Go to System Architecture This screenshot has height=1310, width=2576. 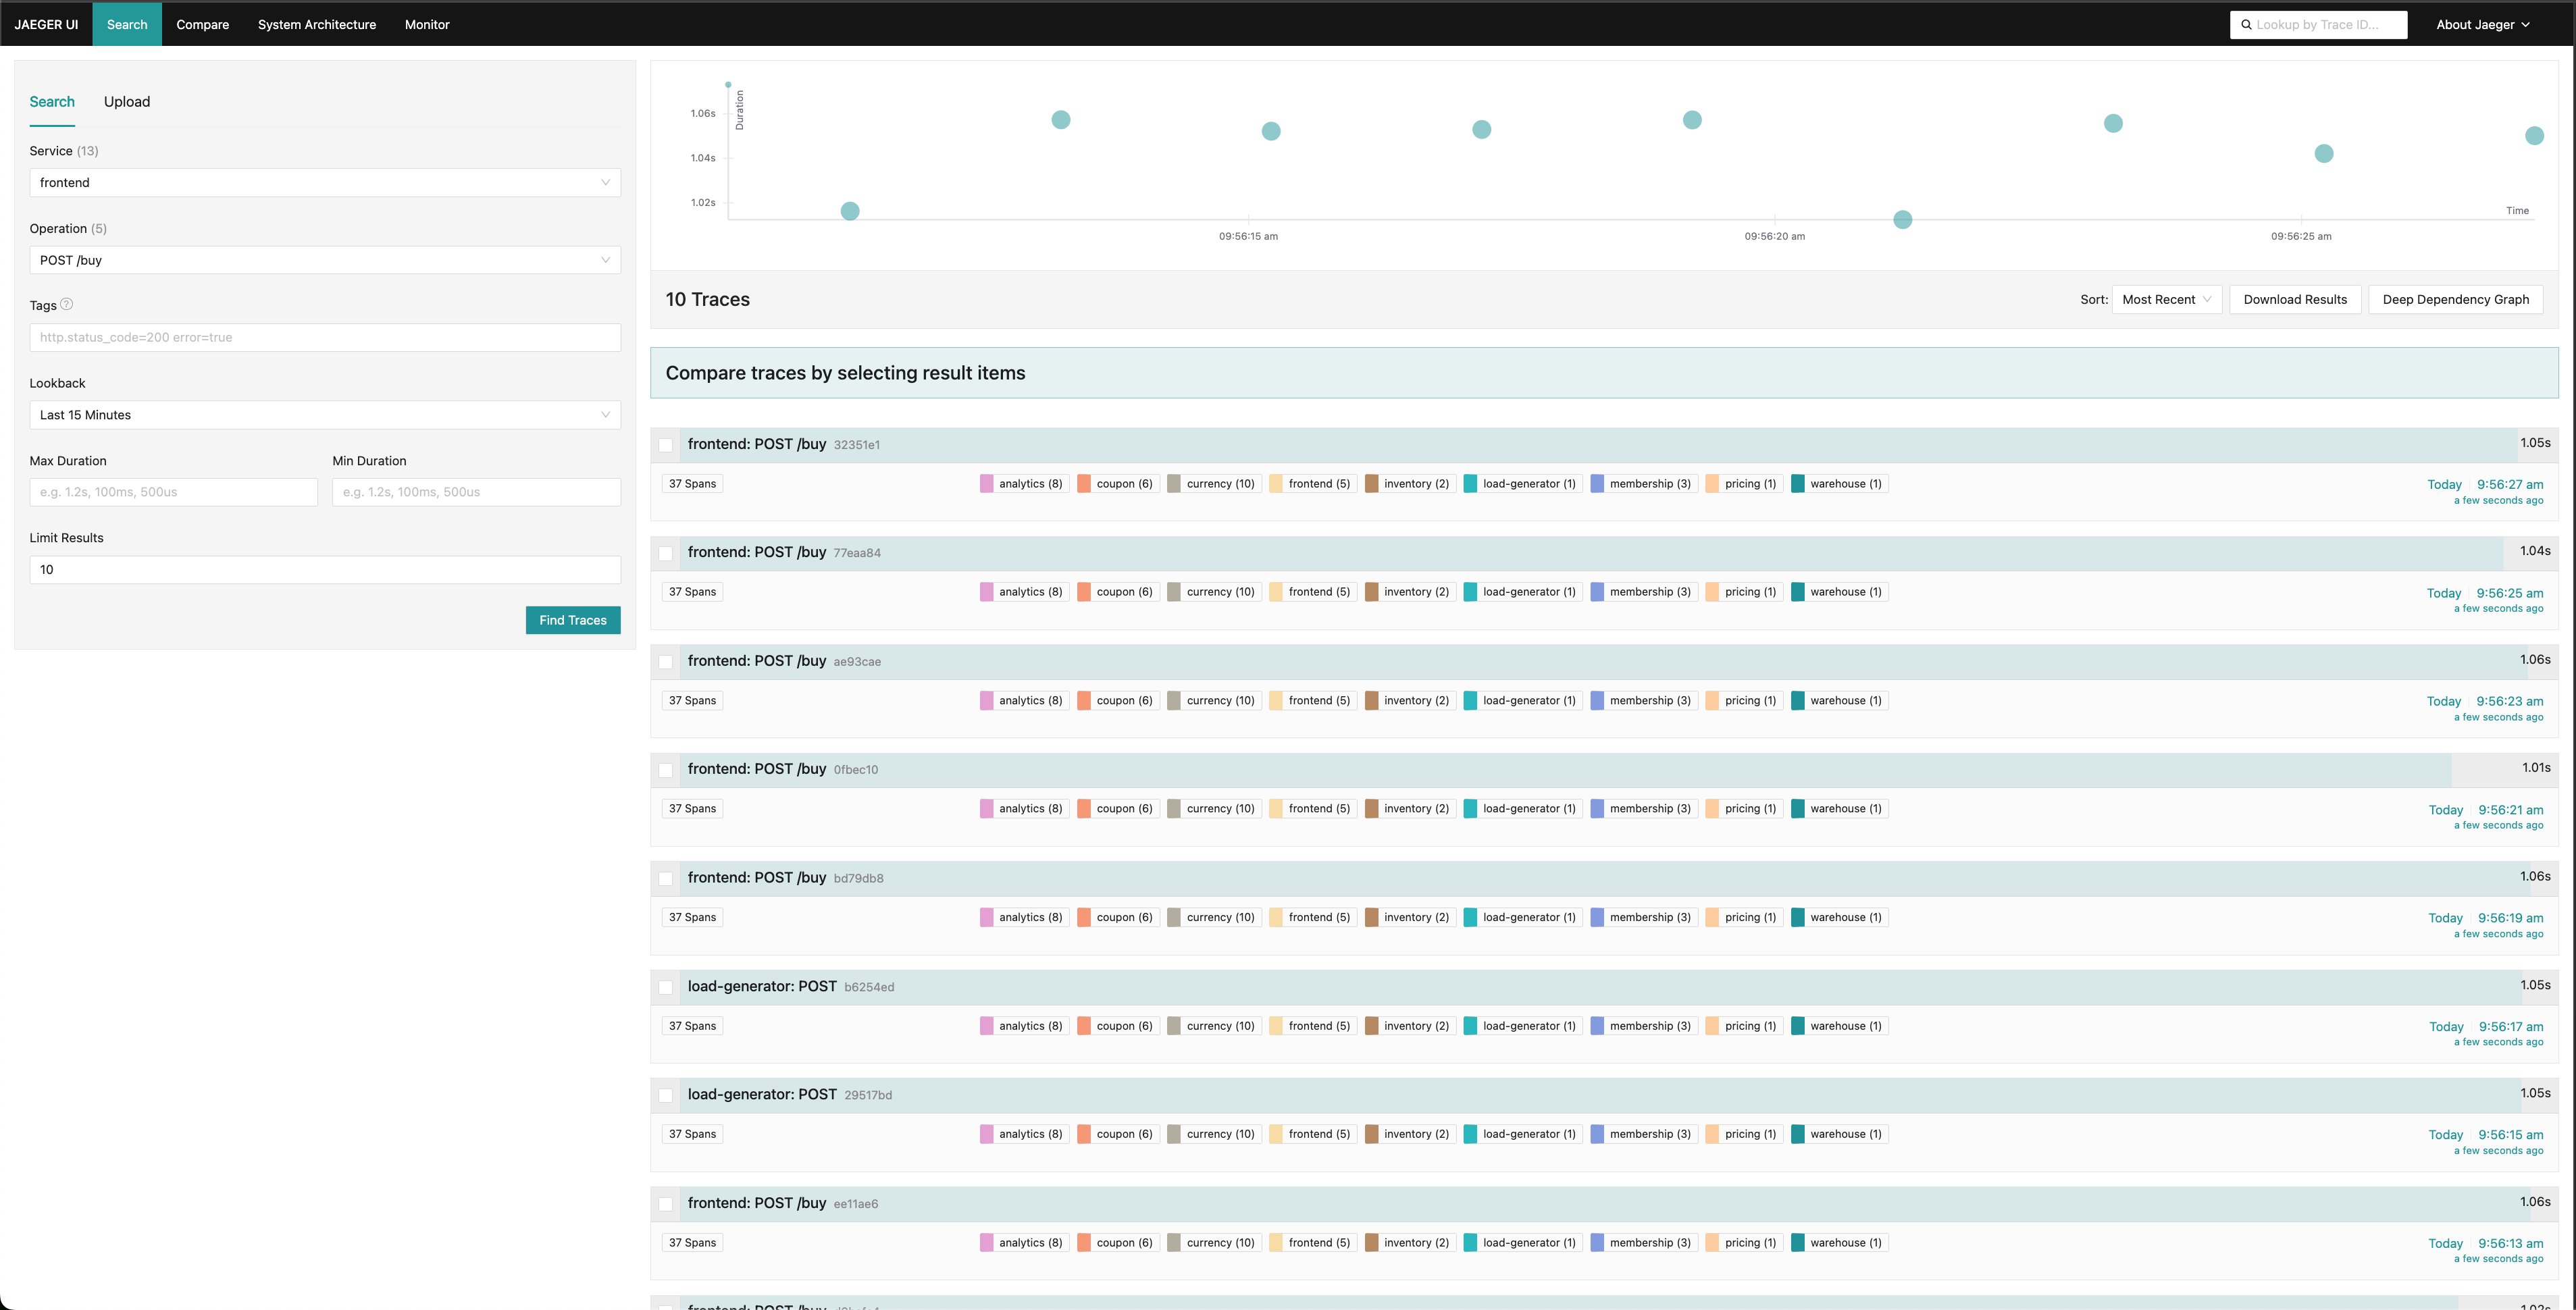click(x=317, y=24)
